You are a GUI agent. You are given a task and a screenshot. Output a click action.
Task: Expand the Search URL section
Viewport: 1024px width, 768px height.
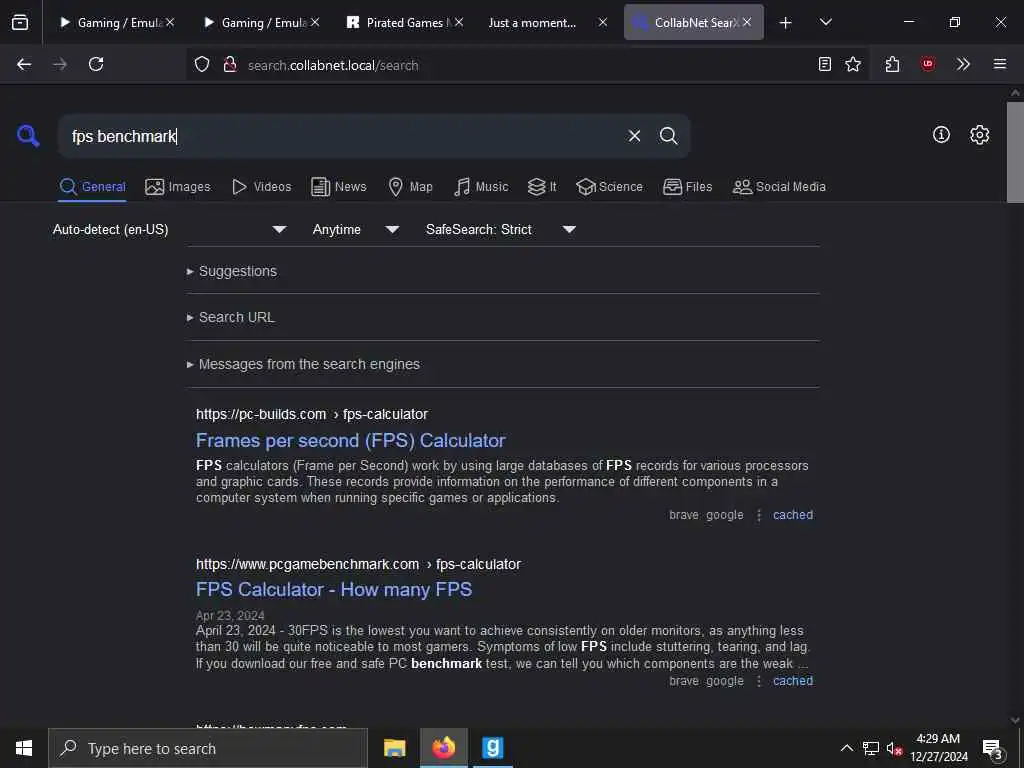click(231, 317)
